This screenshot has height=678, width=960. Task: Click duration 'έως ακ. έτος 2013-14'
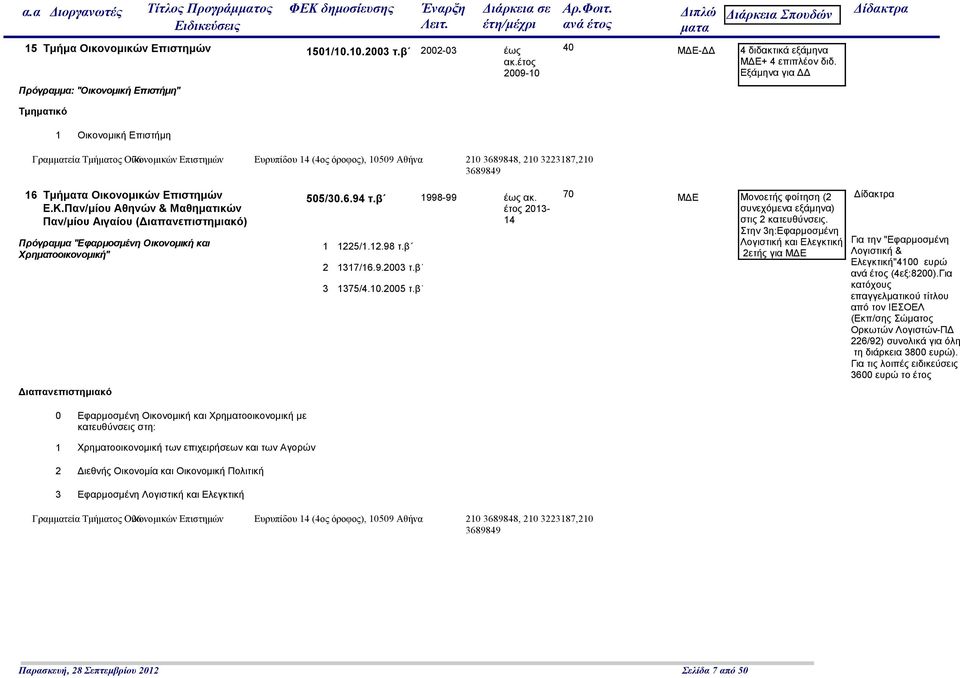click(527, 209)
